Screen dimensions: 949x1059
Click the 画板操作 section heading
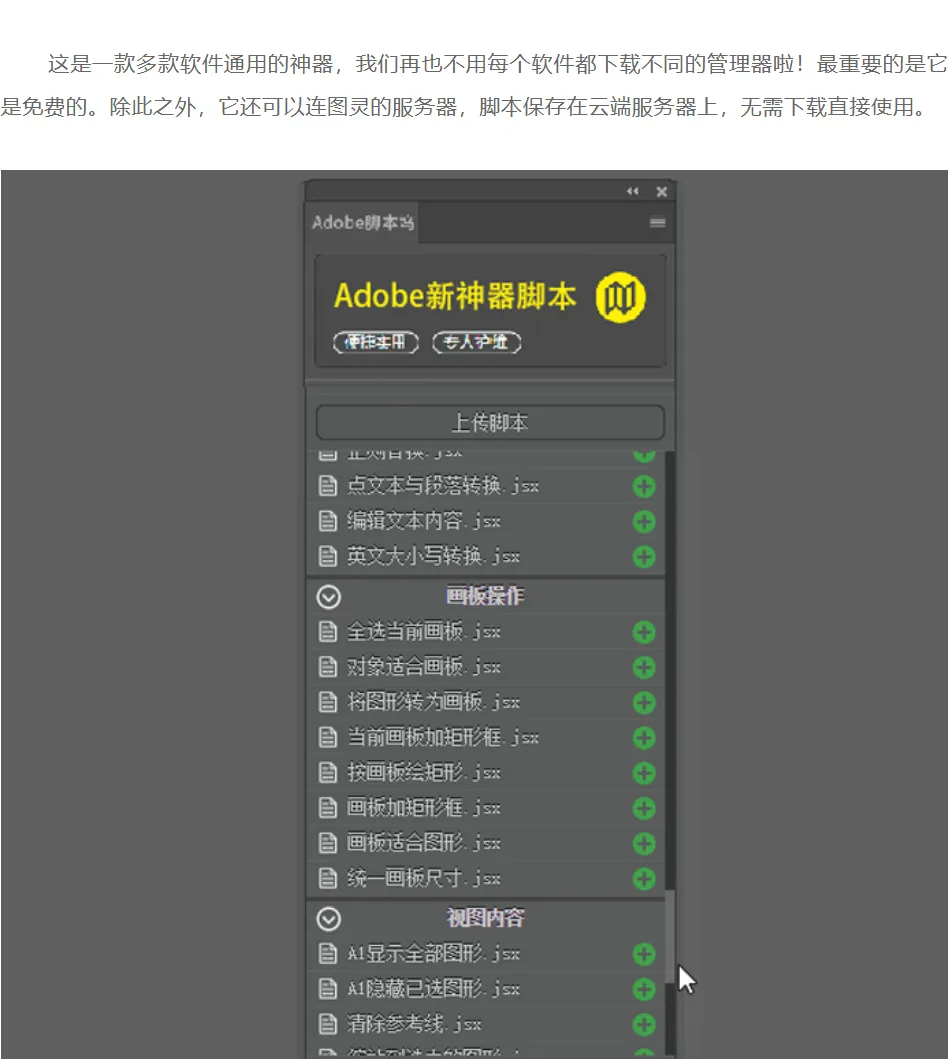pos(485,596)
